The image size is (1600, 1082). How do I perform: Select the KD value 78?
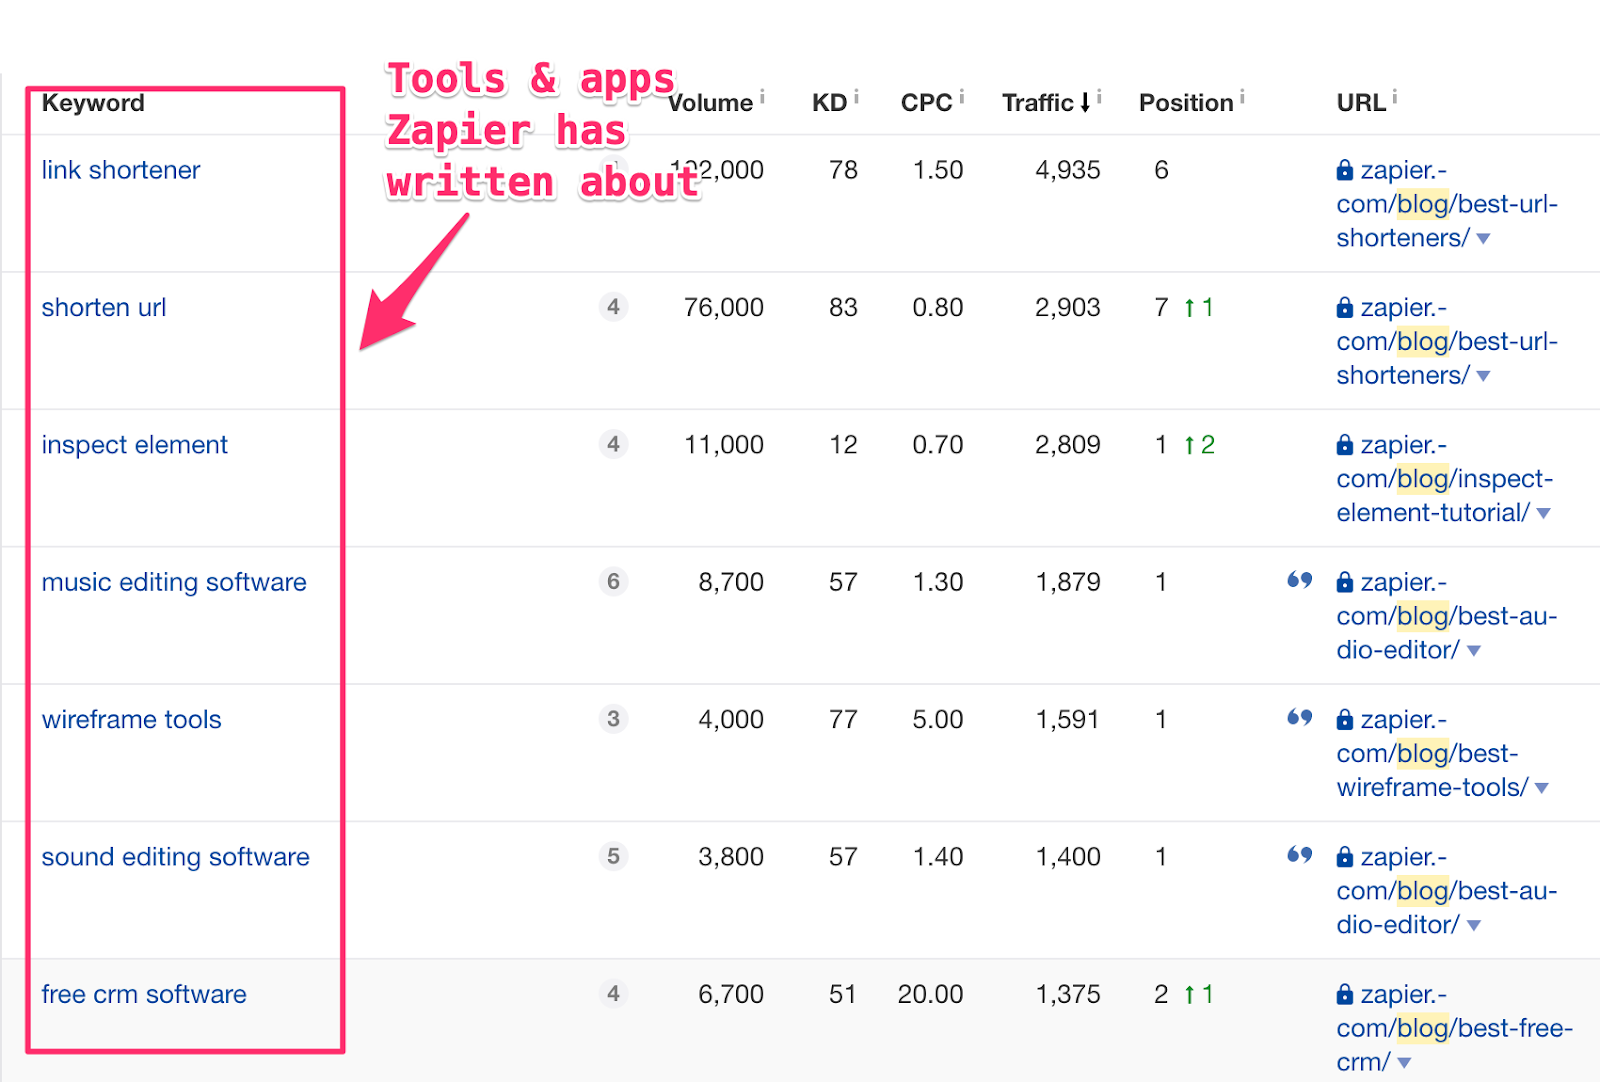point(843,170)
